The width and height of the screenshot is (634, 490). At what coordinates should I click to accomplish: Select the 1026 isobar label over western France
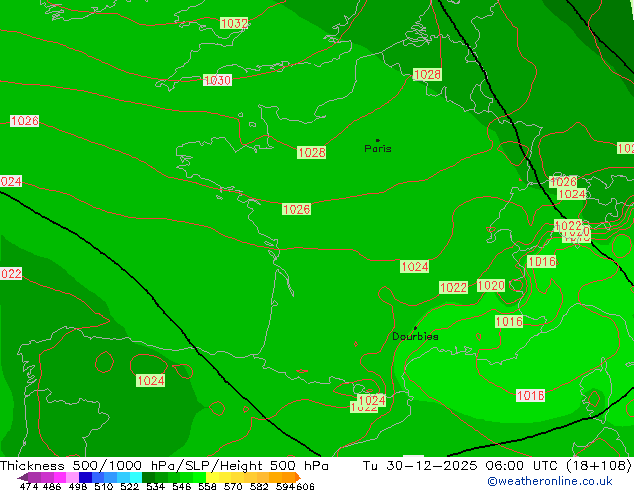296,209
